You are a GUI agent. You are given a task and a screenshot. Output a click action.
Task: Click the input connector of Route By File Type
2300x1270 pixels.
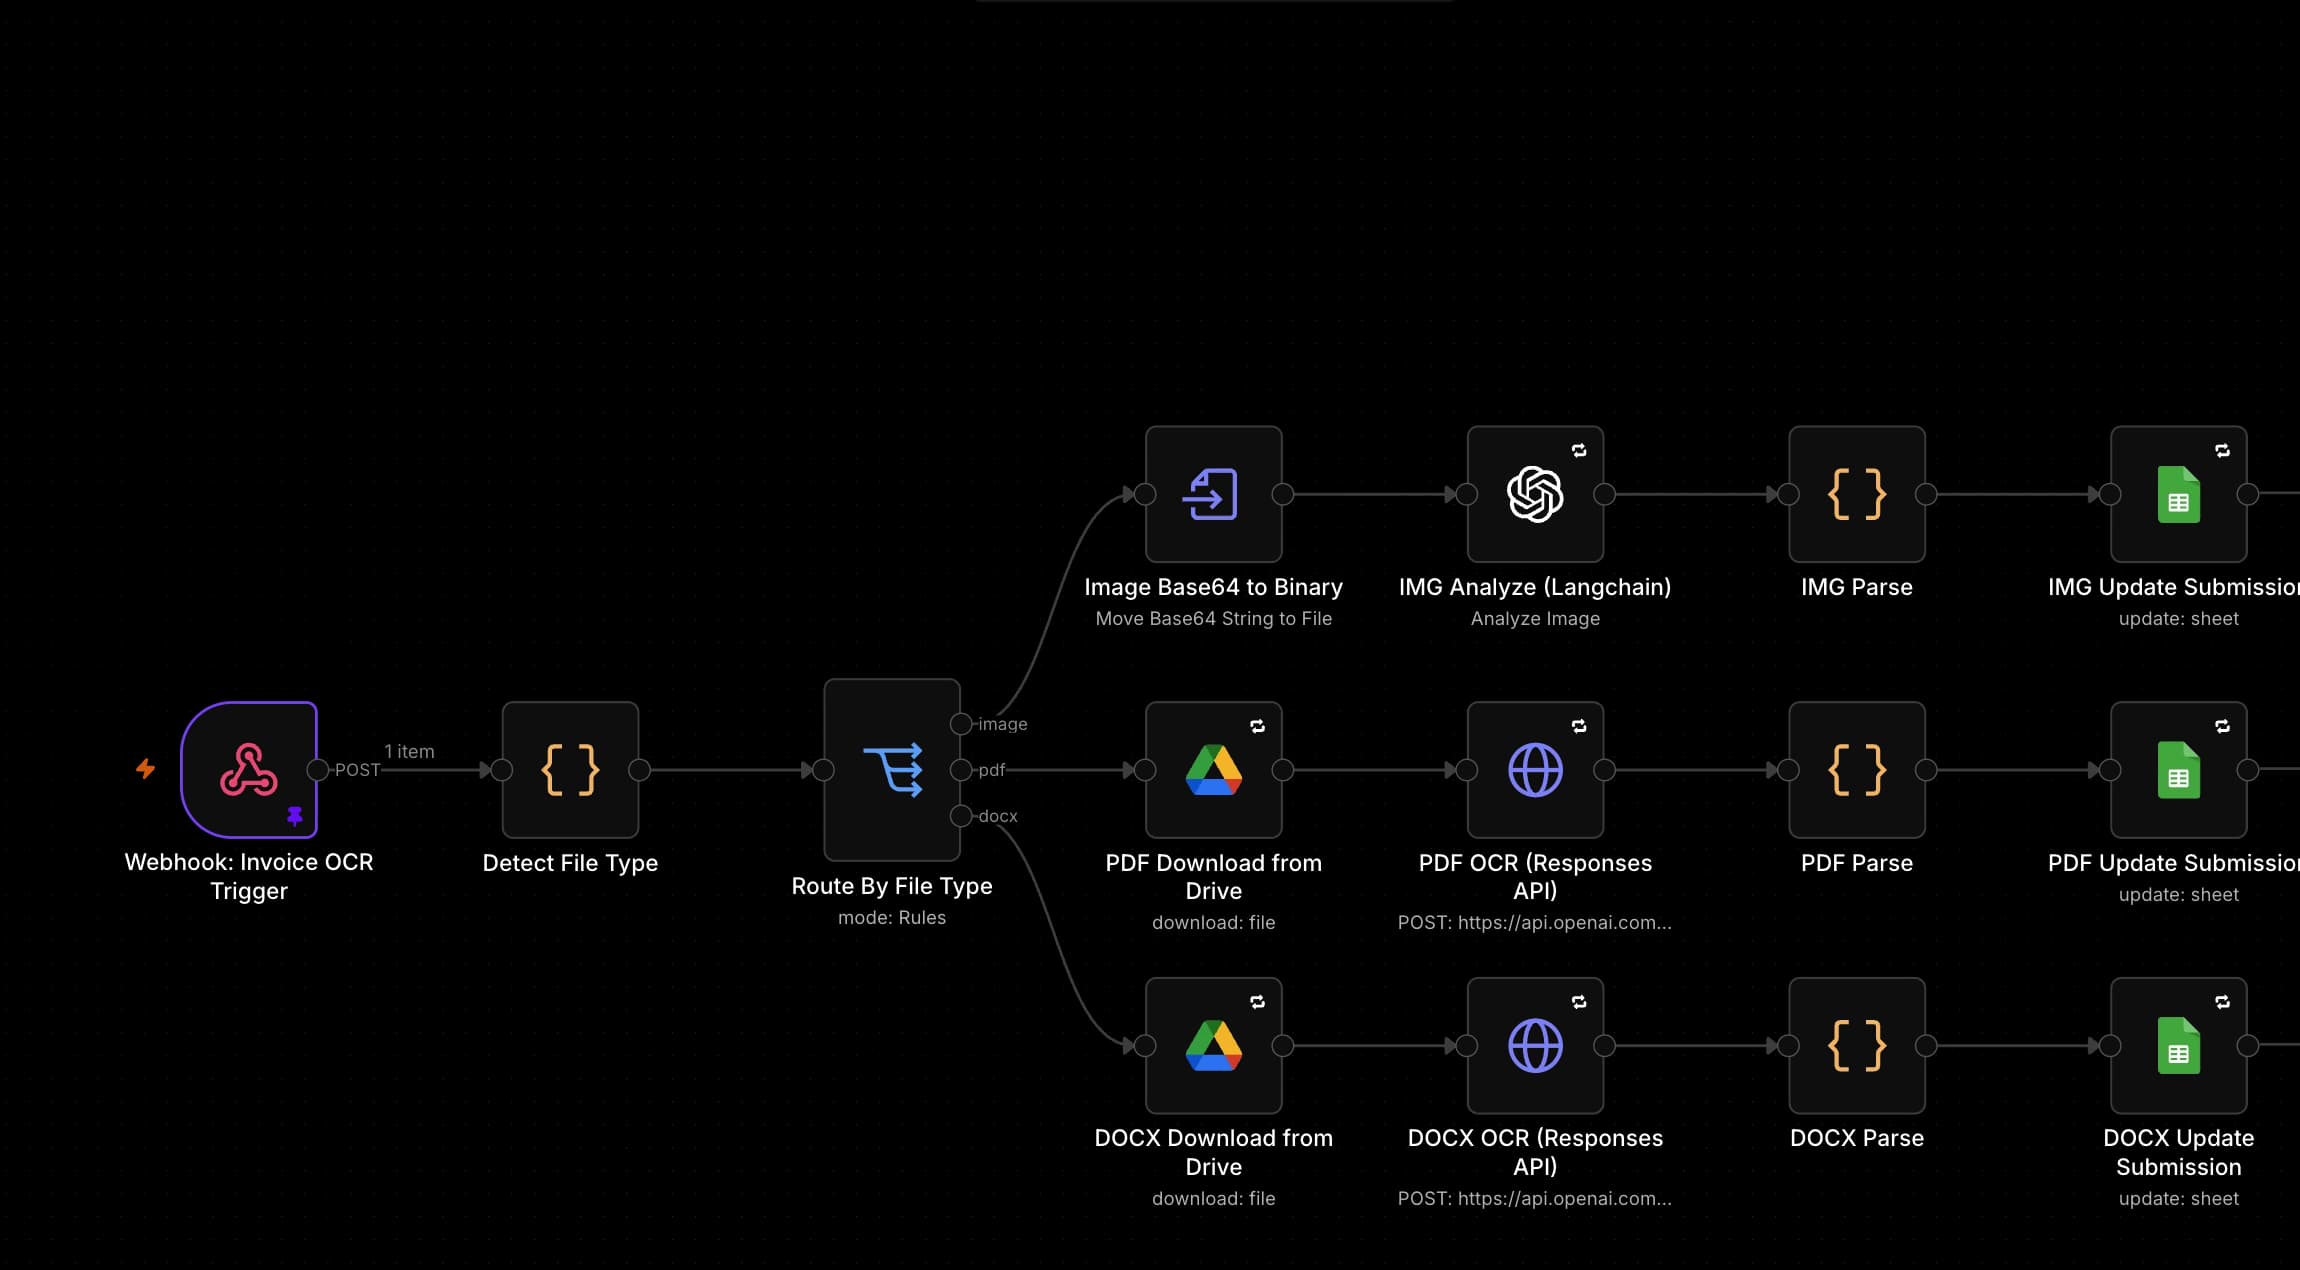click(824, 770)
